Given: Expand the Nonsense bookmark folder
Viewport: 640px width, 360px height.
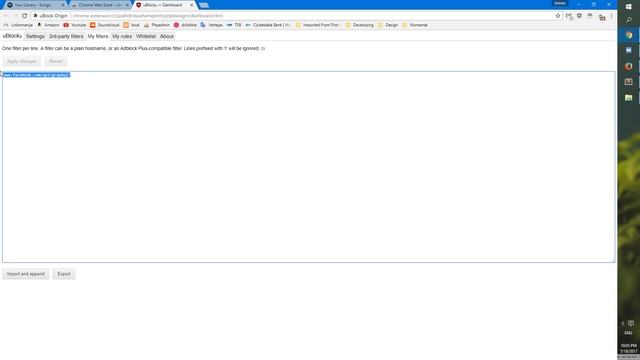Looking at the screenshot, I should coord(415,25).
